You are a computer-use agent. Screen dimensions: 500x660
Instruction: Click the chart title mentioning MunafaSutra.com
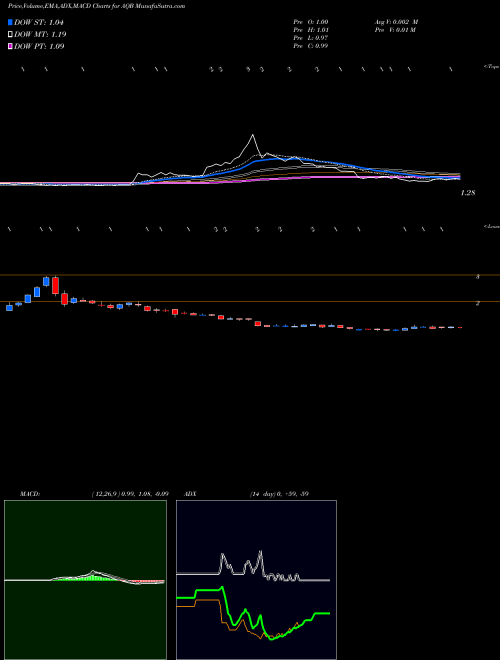tap(97, 6)
